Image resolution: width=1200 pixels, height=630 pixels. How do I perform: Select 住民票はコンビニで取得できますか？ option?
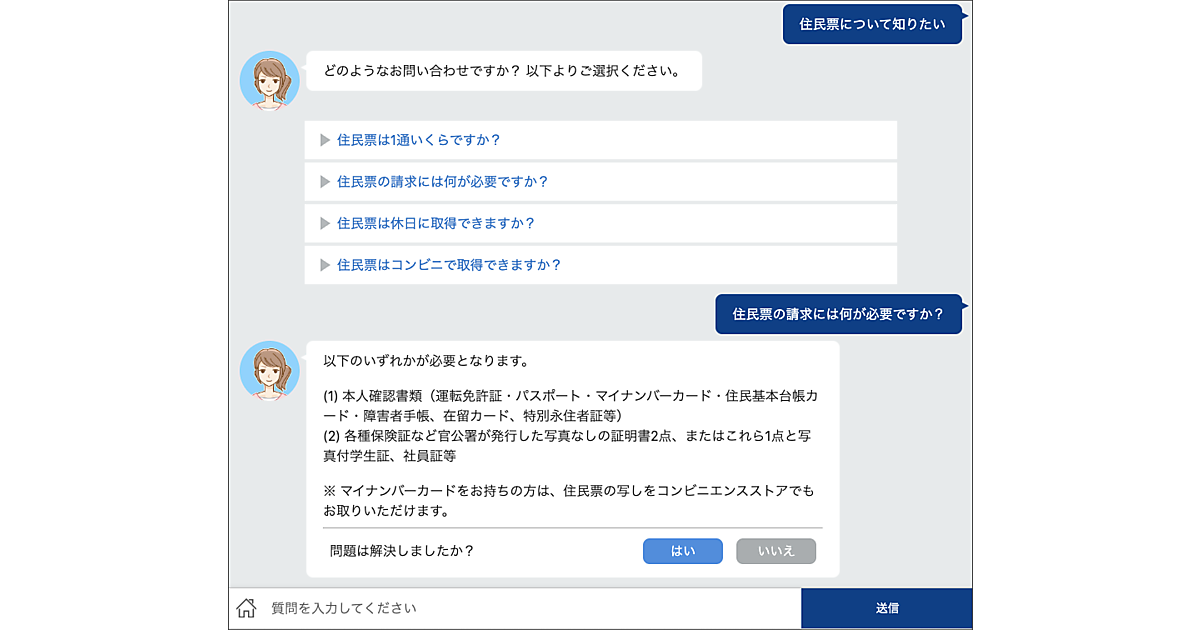coord(449,265)
